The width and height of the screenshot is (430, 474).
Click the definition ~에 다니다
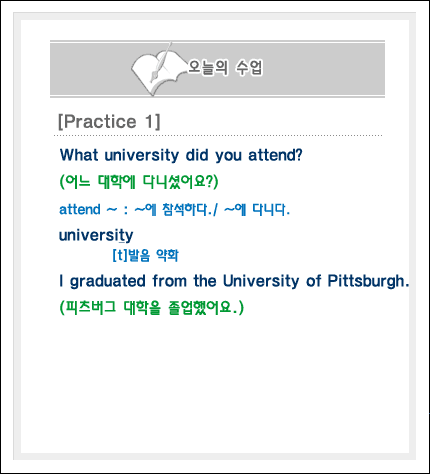(x=257, y=210)
